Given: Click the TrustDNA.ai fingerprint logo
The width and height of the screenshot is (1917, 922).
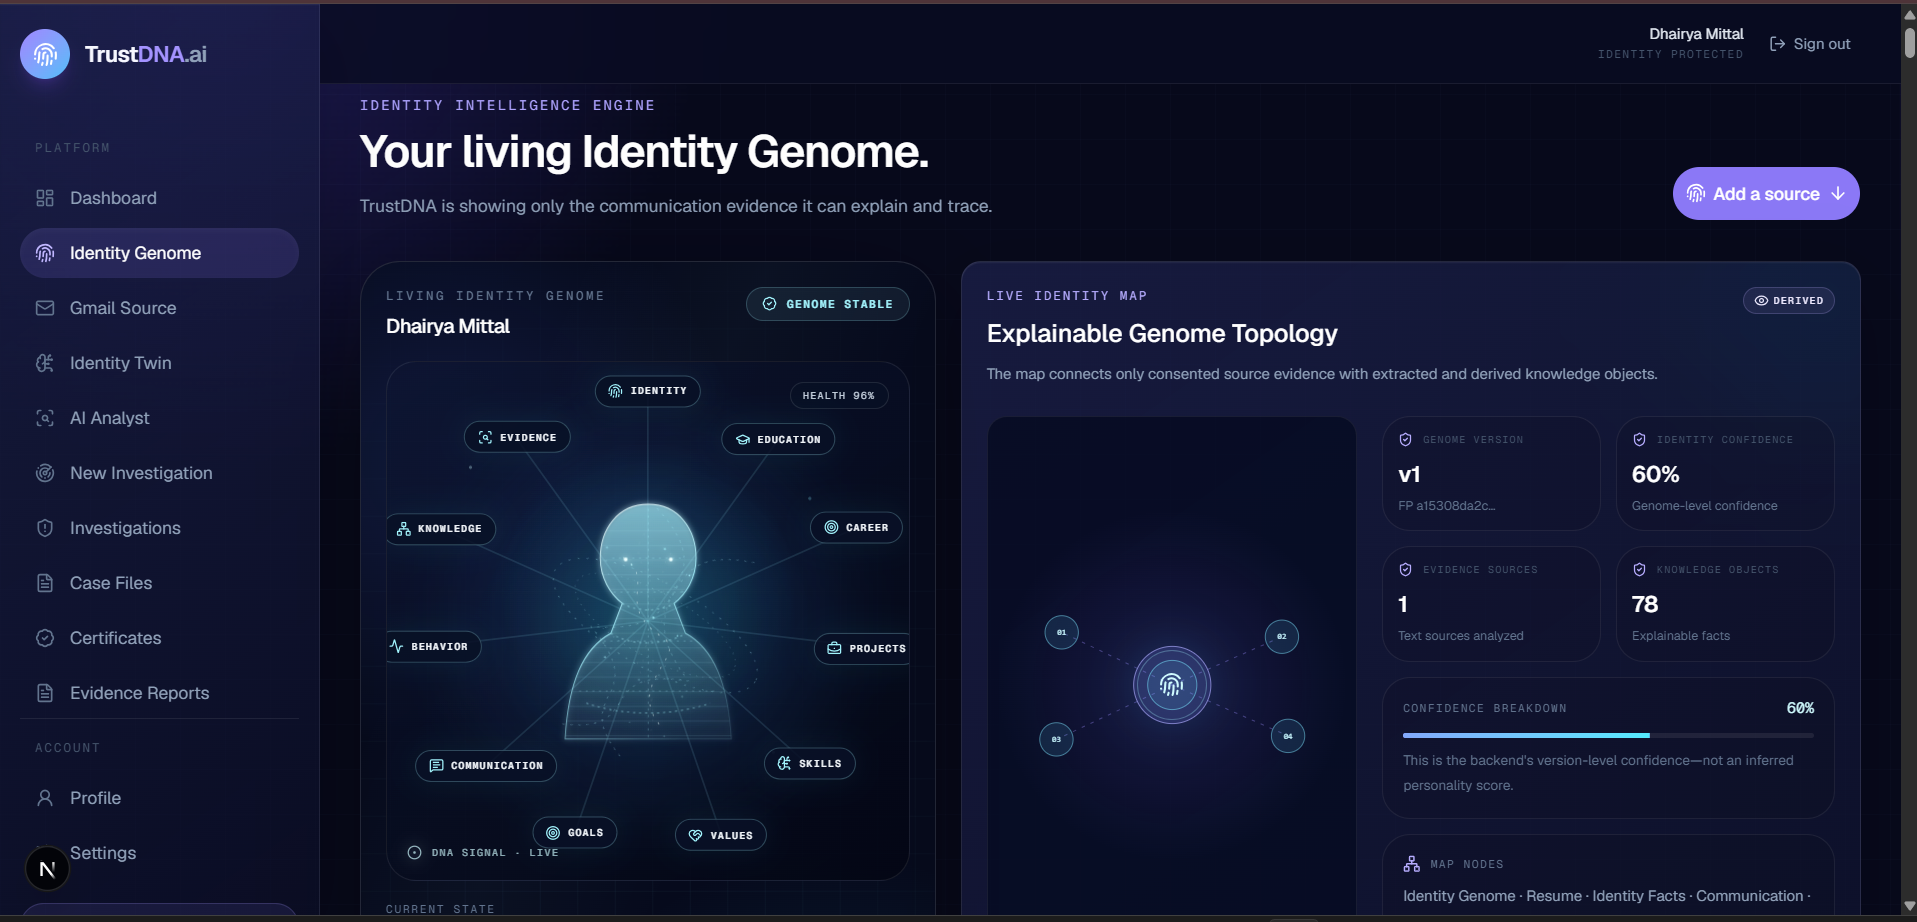Looking at the screenshot, I should click(x=45, y=54).
